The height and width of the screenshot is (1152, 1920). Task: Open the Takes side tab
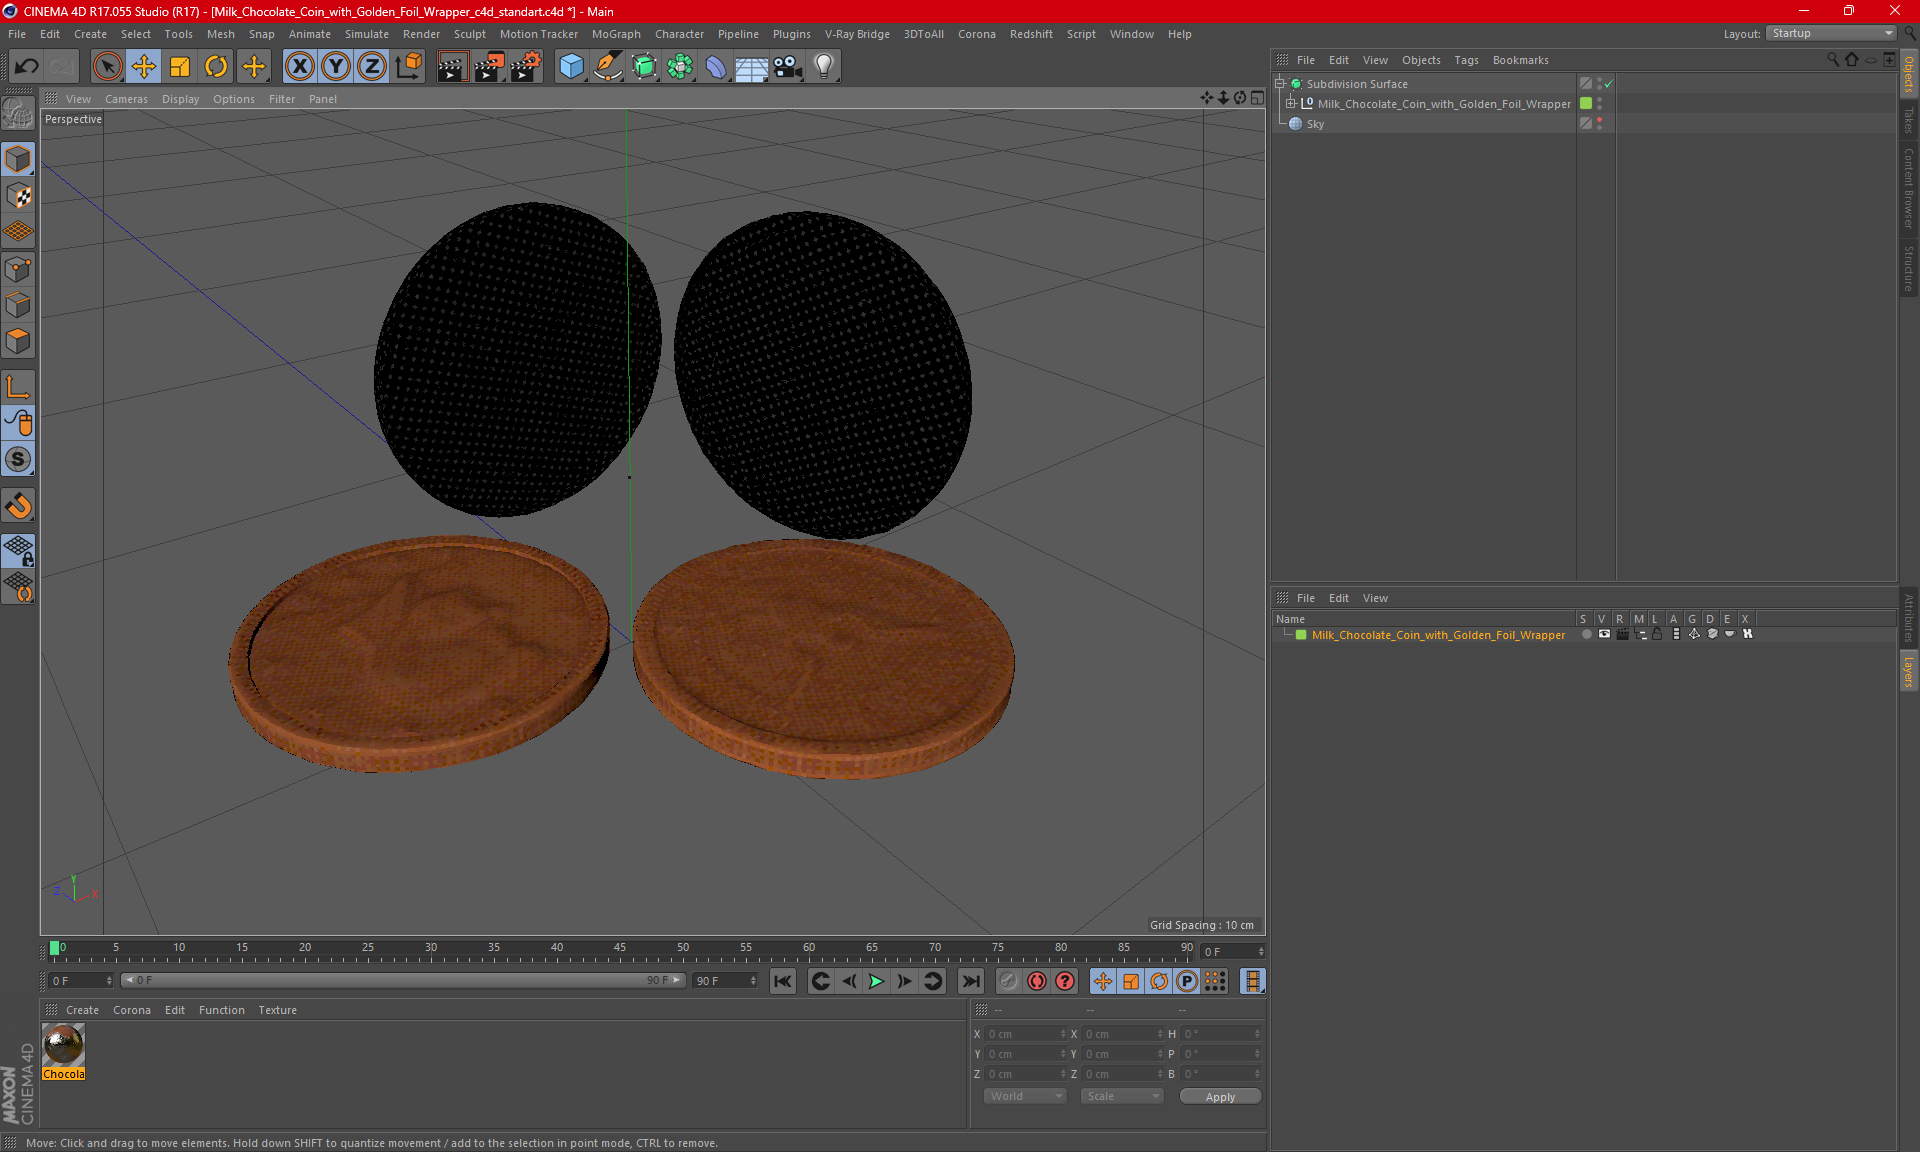pos(1908,120)
